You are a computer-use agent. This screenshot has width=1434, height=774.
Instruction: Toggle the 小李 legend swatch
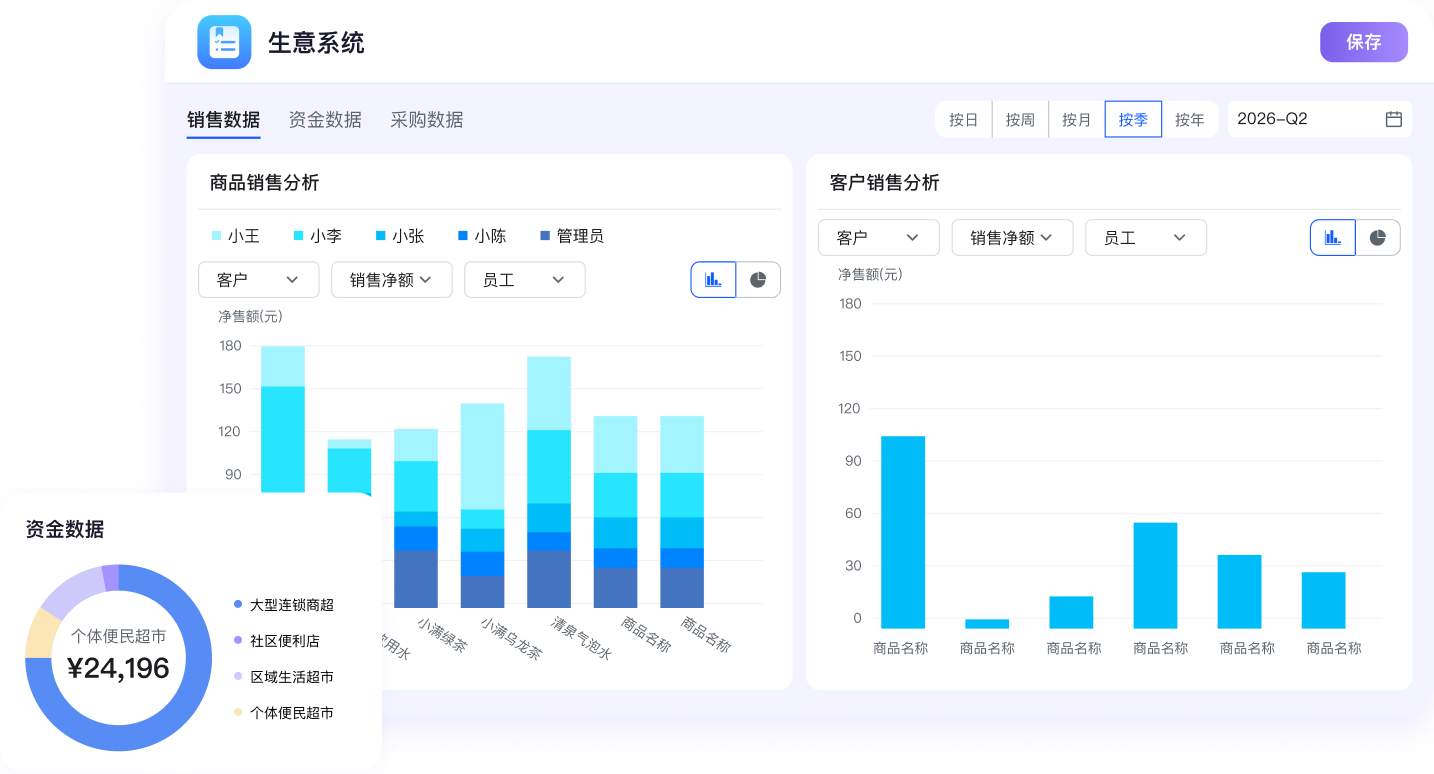click(x=299, y=236)
